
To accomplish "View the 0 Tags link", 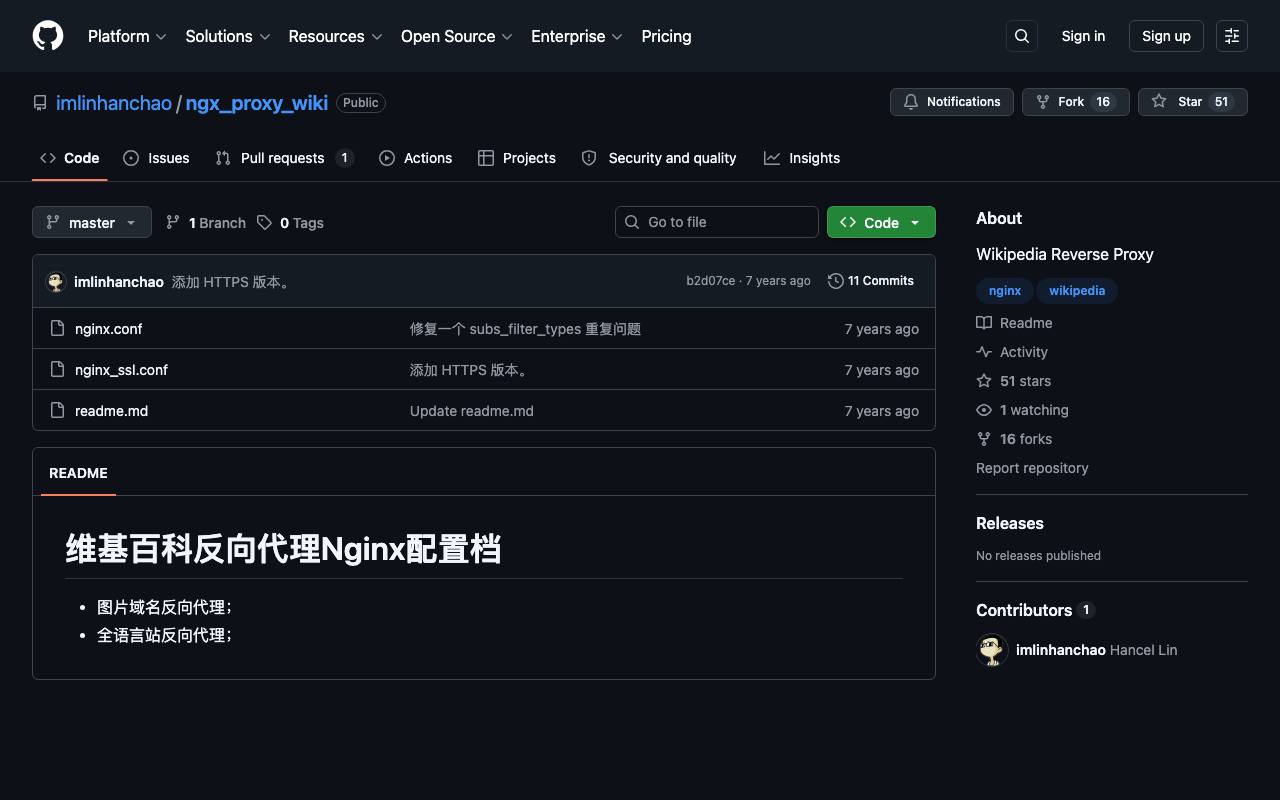I will 290,222.
